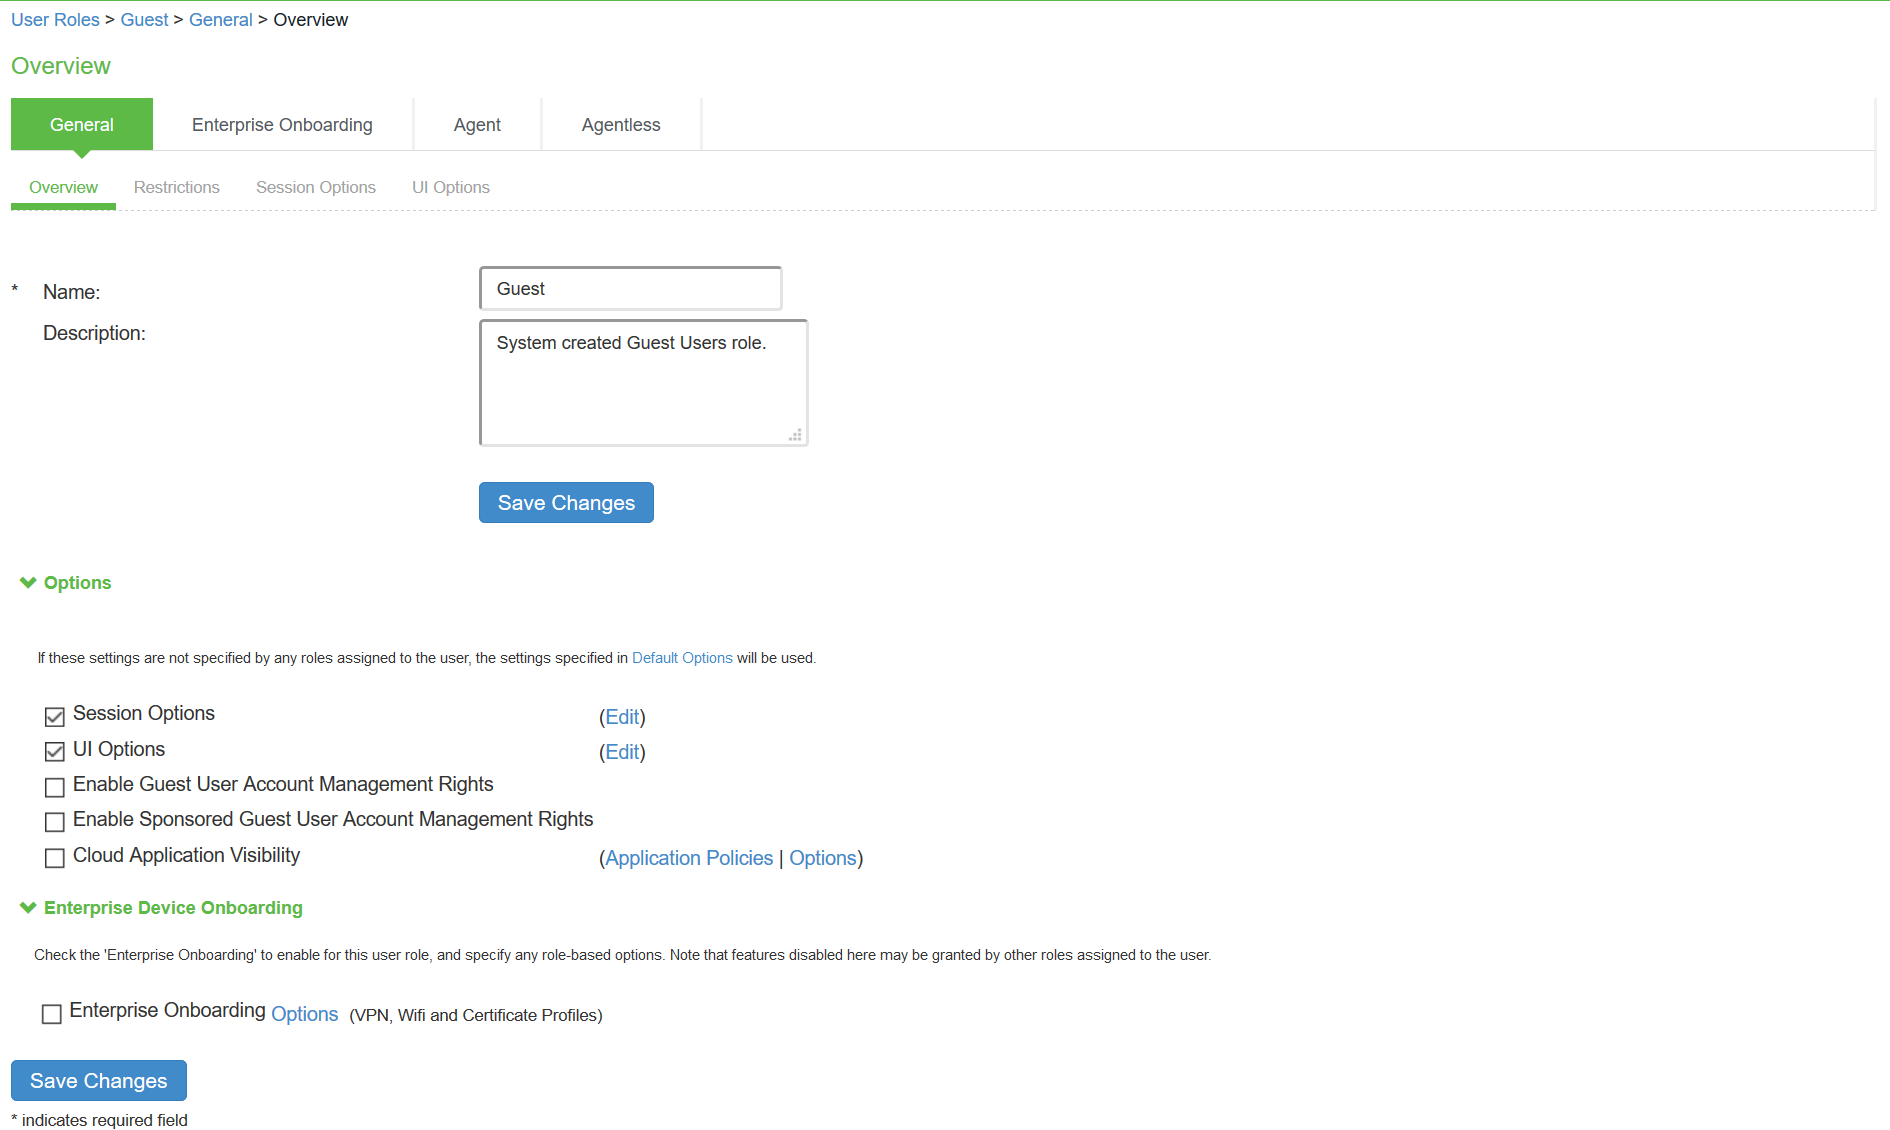Image resolution: width=1890 pixels, height=1130 pixels.
Task: Select the Restrictions sub-tab
Action: (x=176, y=187)
